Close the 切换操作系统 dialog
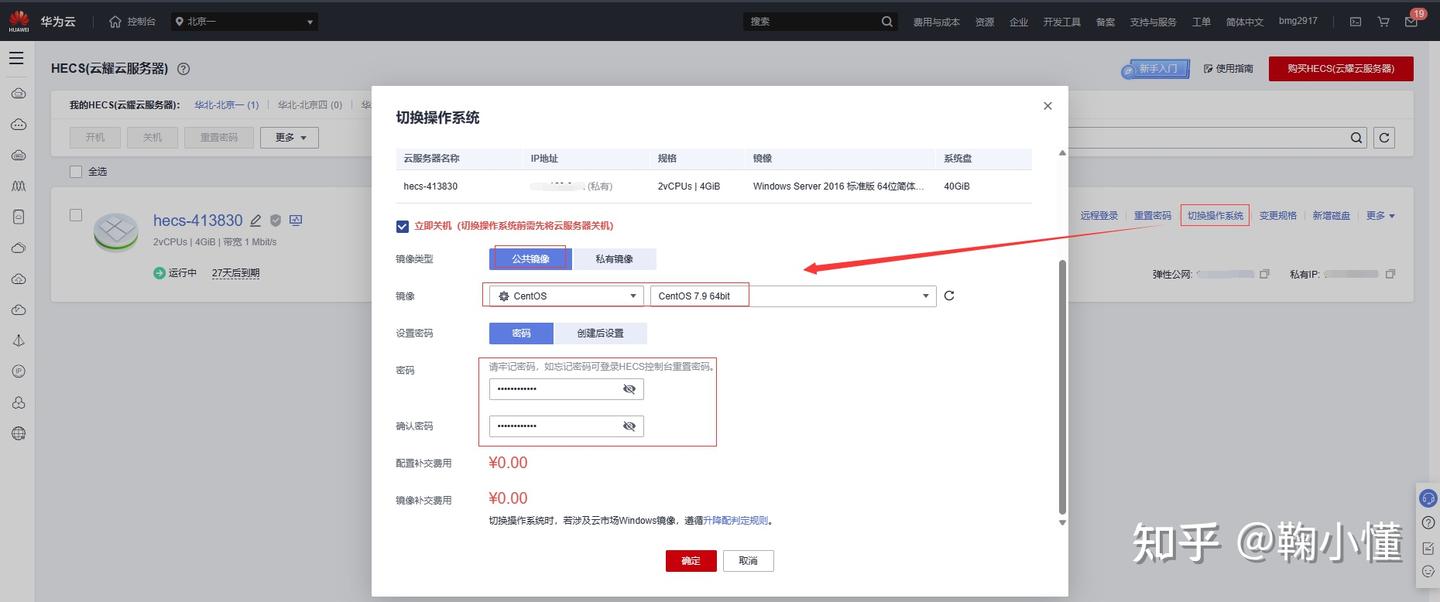Screen dimensions: 1440x602 click(1047, 106)
